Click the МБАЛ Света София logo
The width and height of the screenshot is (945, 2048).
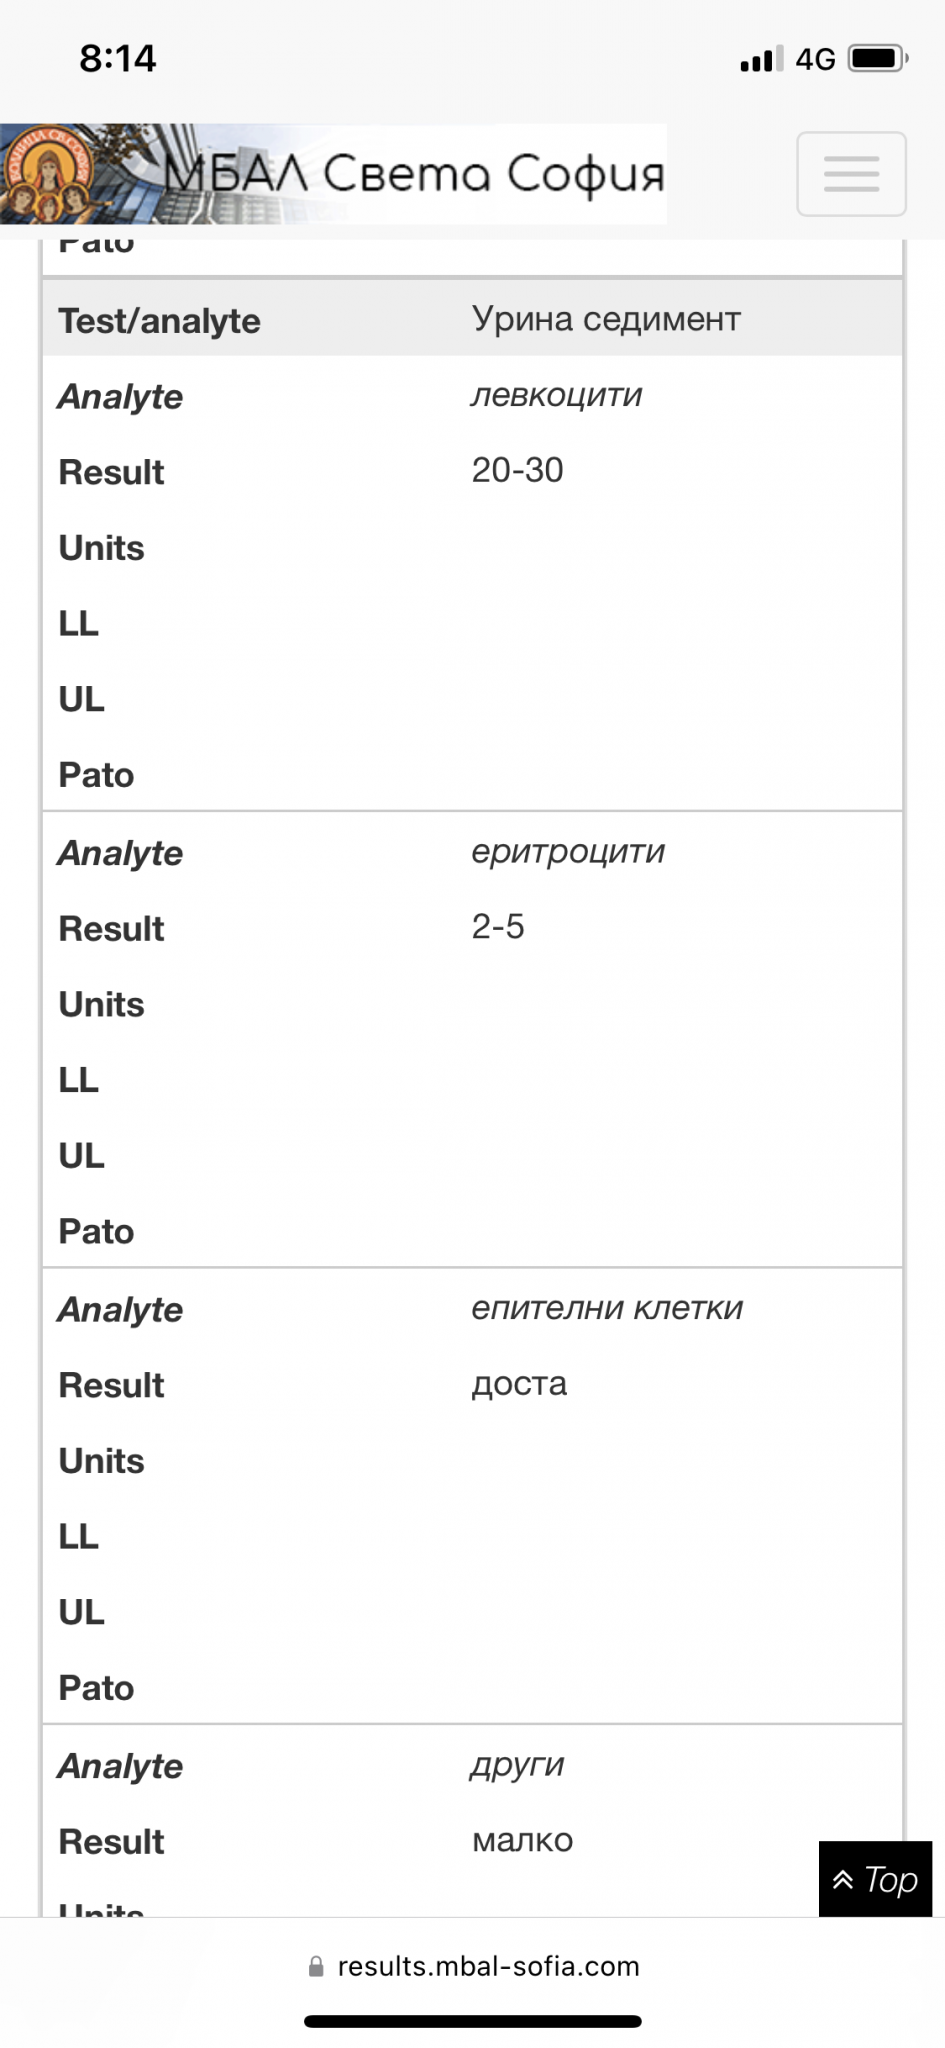coord(333,174)
